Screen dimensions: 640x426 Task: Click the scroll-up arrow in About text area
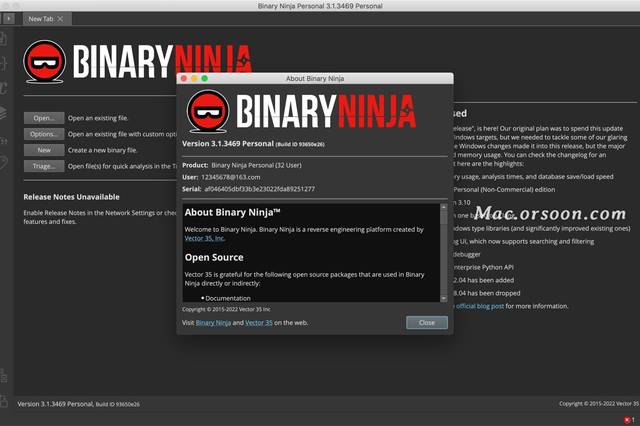point(444,207)
